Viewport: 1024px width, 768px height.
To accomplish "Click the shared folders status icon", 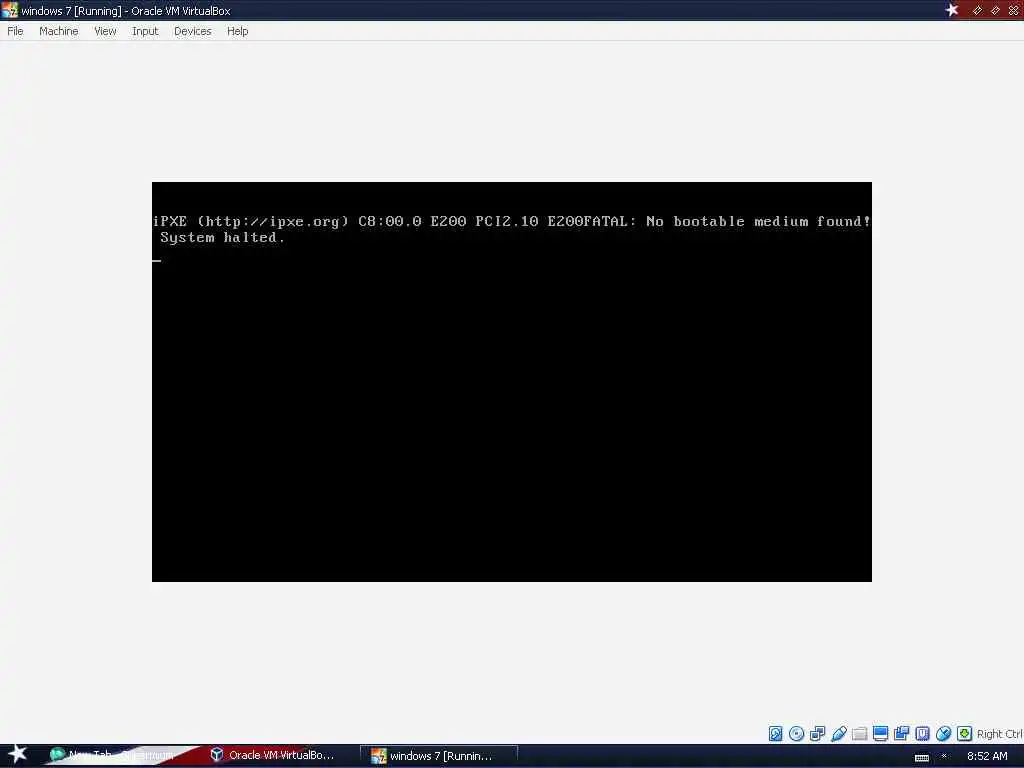I will 859,733.
